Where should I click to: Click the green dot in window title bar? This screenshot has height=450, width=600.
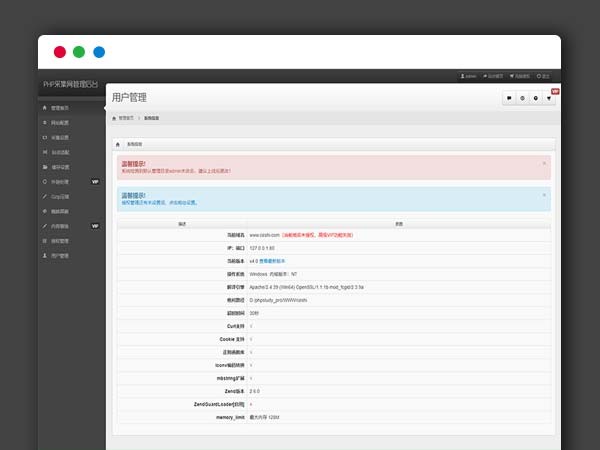click(79, 51)
